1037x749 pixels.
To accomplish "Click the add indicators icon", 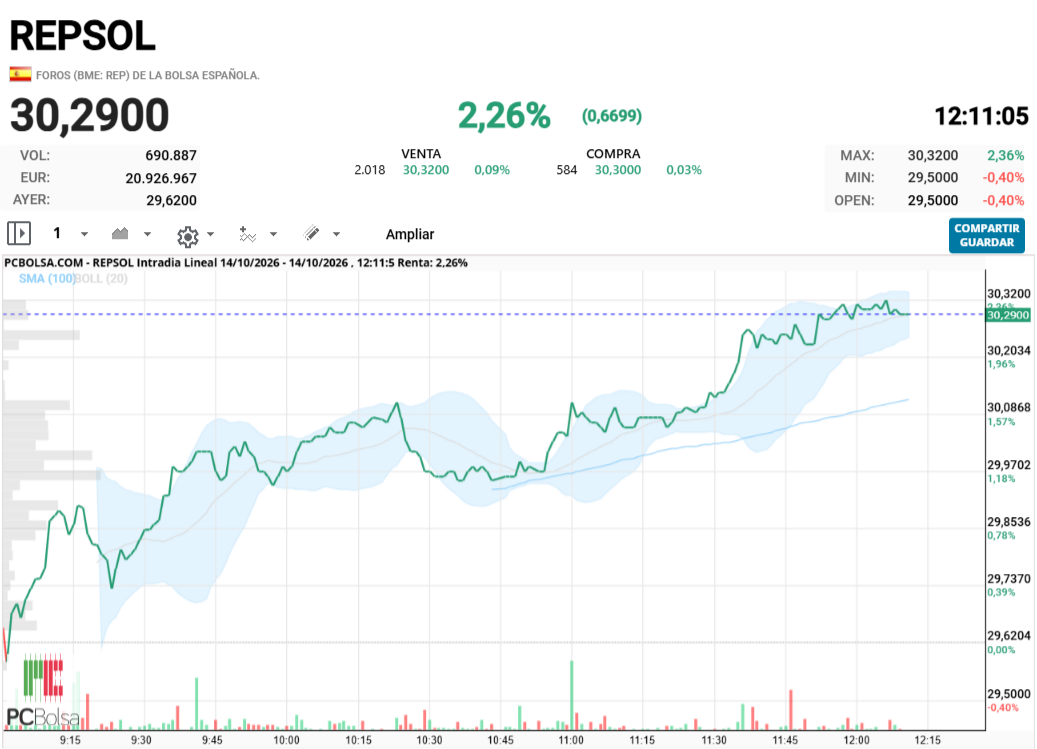I will pos(247,234).
